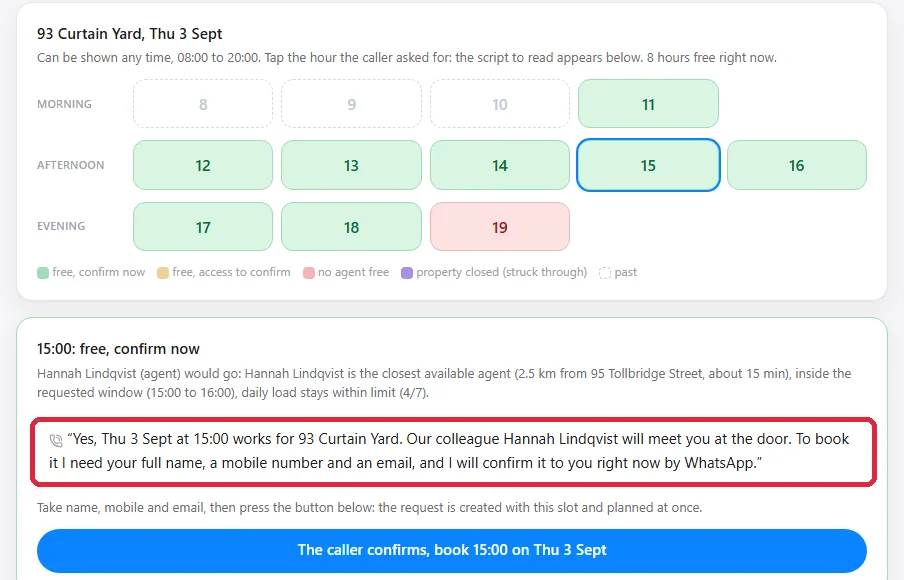Pick the 17 evening slot

[203, 227]
